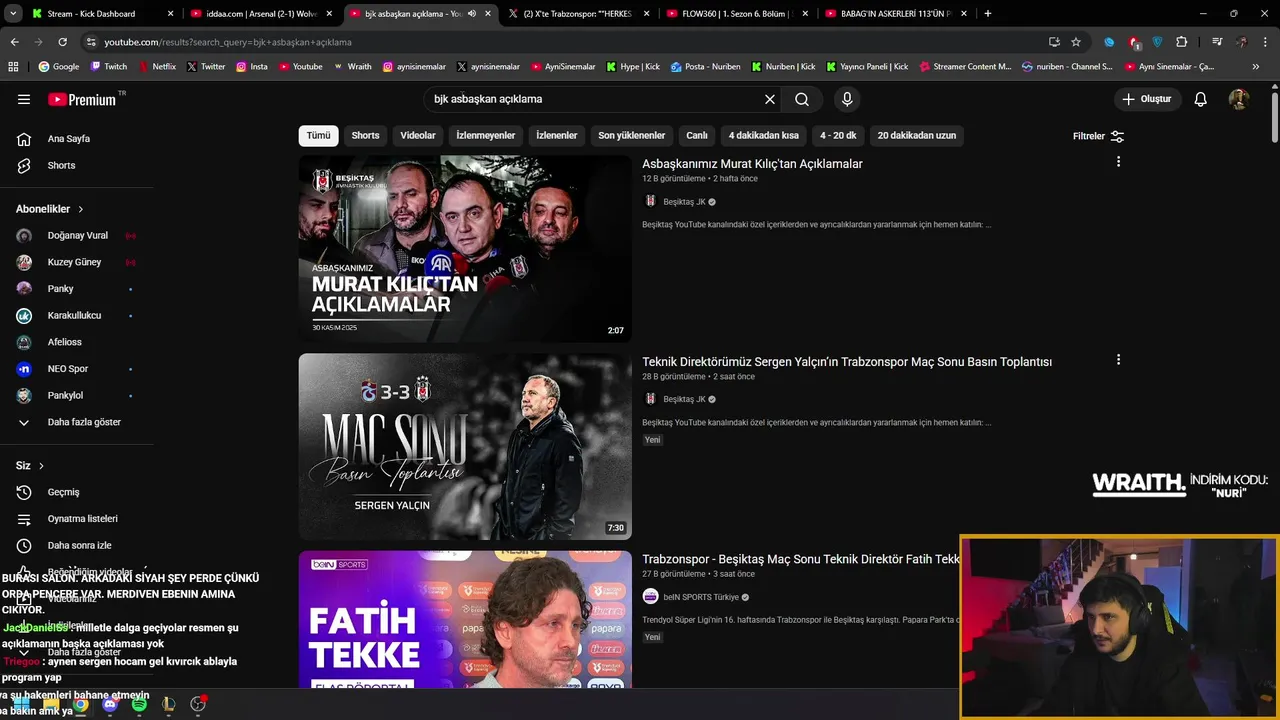Image resolution: width=1280 pixels, height=720 pixels.
Task: Switch to X'te Trabzonspor tab
Action: (x=578, y=13)
